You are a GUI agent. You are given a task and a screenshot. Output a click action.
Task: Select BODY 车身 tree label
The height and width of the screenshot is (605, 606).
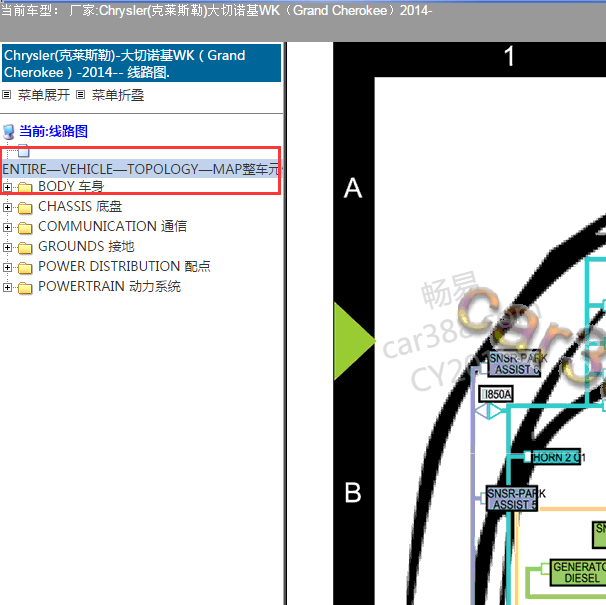(x=71, y=186)
